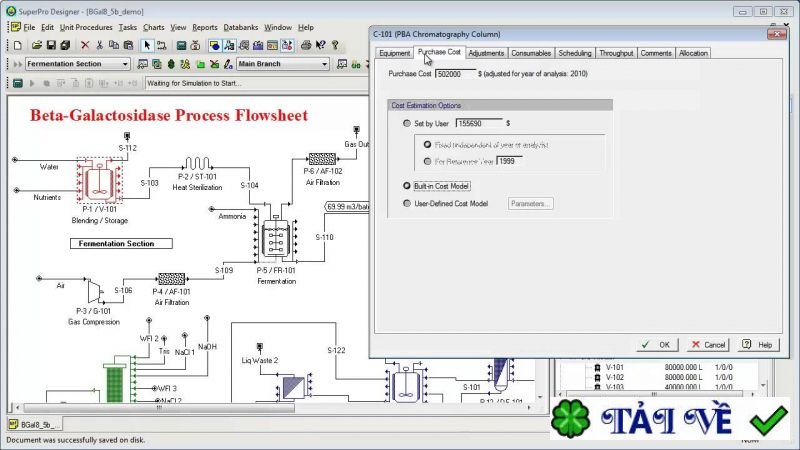Viewport: 800px width, 450px height.
Task: Click the BGal8_5b document tab at bottom
Action: coord(36,424)
